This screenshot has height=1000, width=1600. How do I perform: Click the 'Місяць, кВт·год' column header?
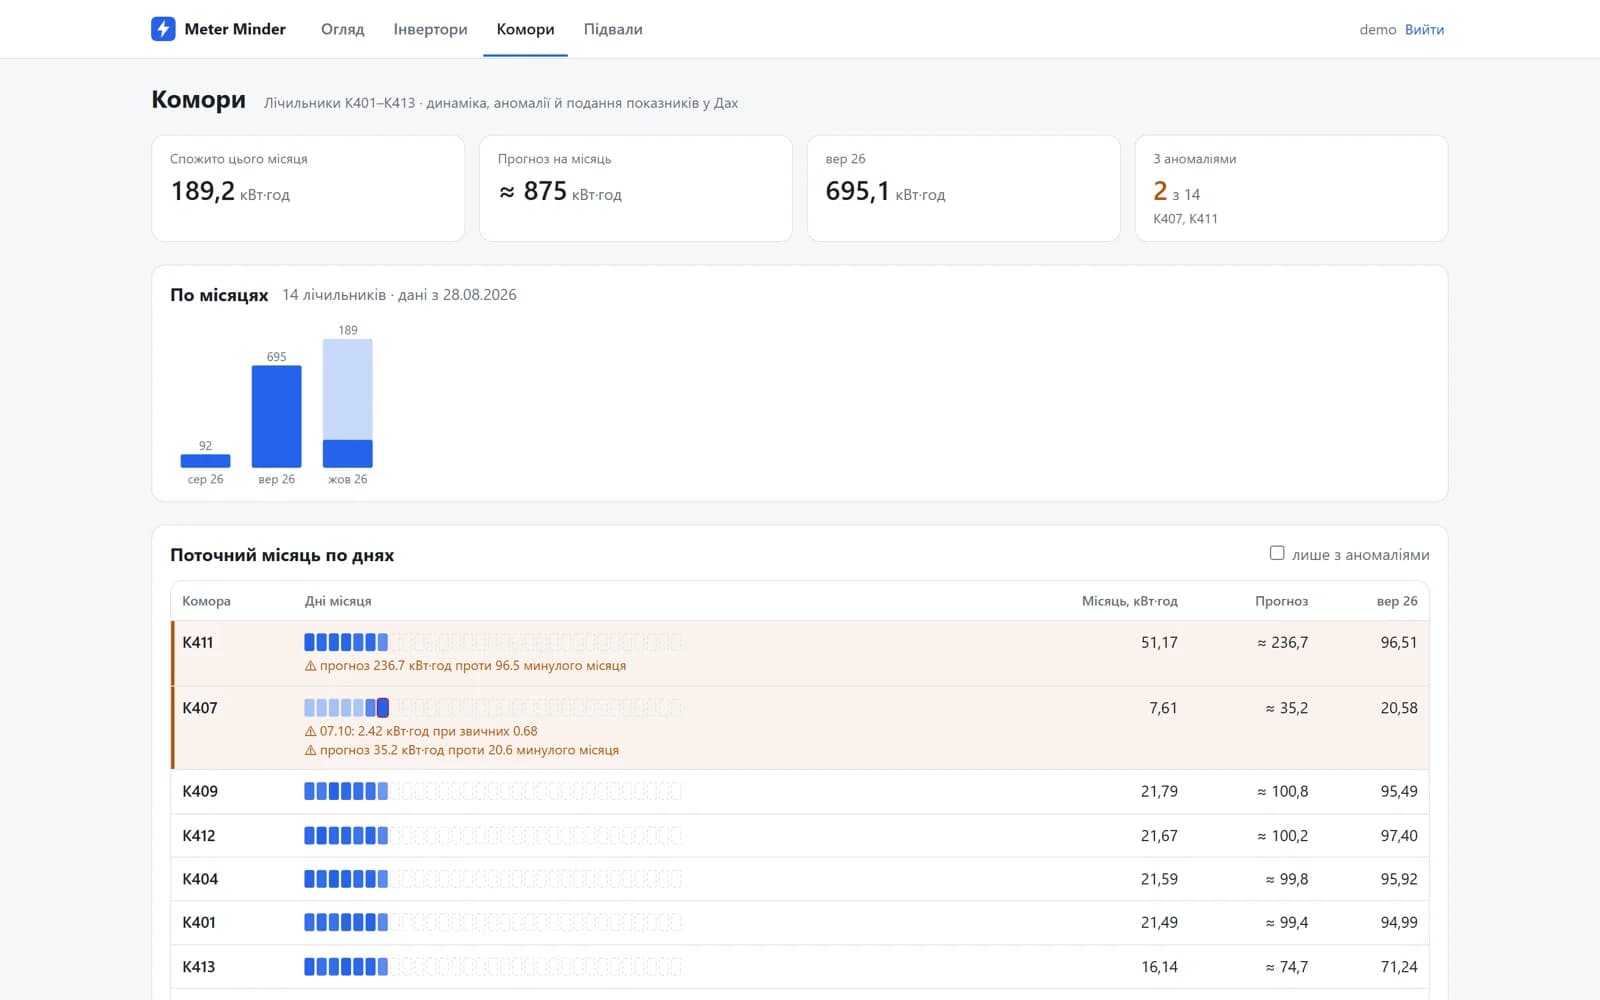pos(1129,601)
